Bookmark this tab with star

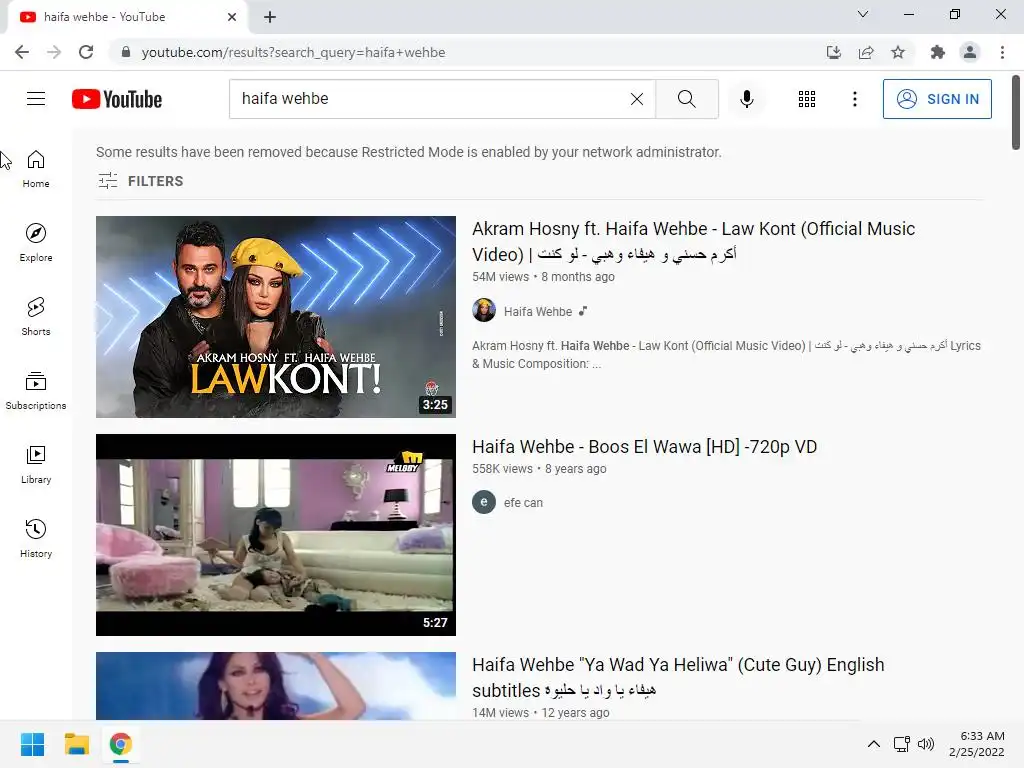898,52
